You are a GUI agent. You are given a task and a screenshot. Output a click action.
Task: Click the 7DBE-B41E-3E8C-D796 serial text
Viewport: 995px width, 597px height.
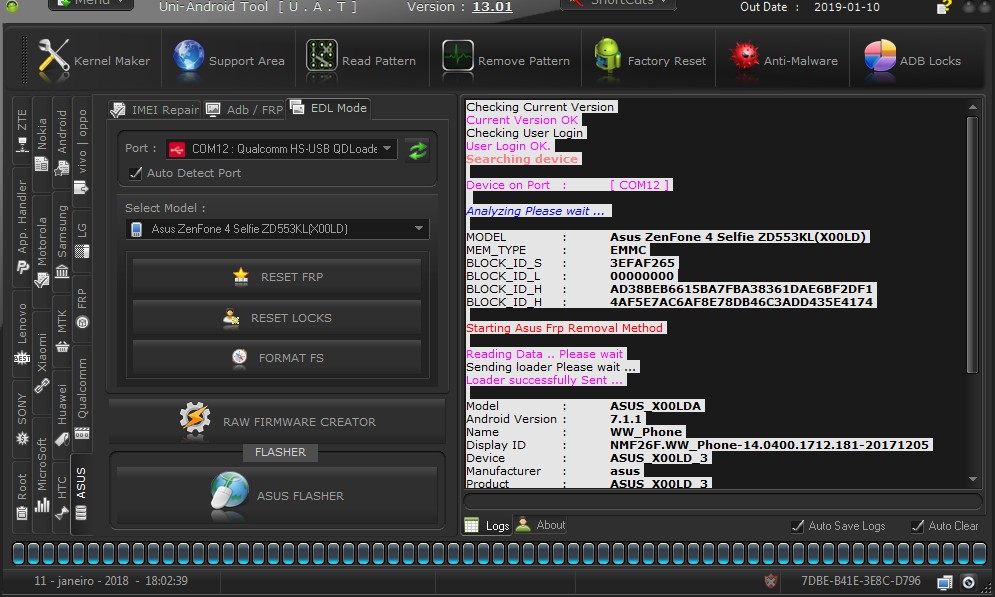860,581
